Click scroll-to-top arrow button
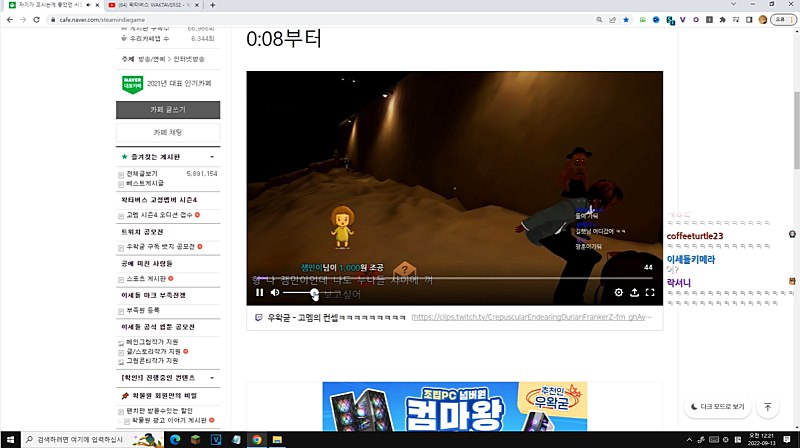This screenshot has height=448, width=800. pos(767,407)
